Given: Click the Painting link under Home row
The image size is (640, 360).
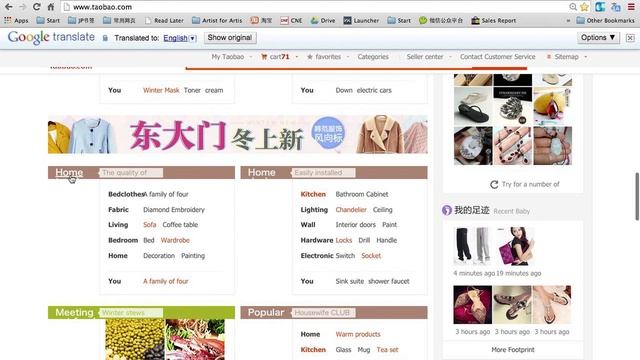Looking at the screenshot, I should coord(193,256).
